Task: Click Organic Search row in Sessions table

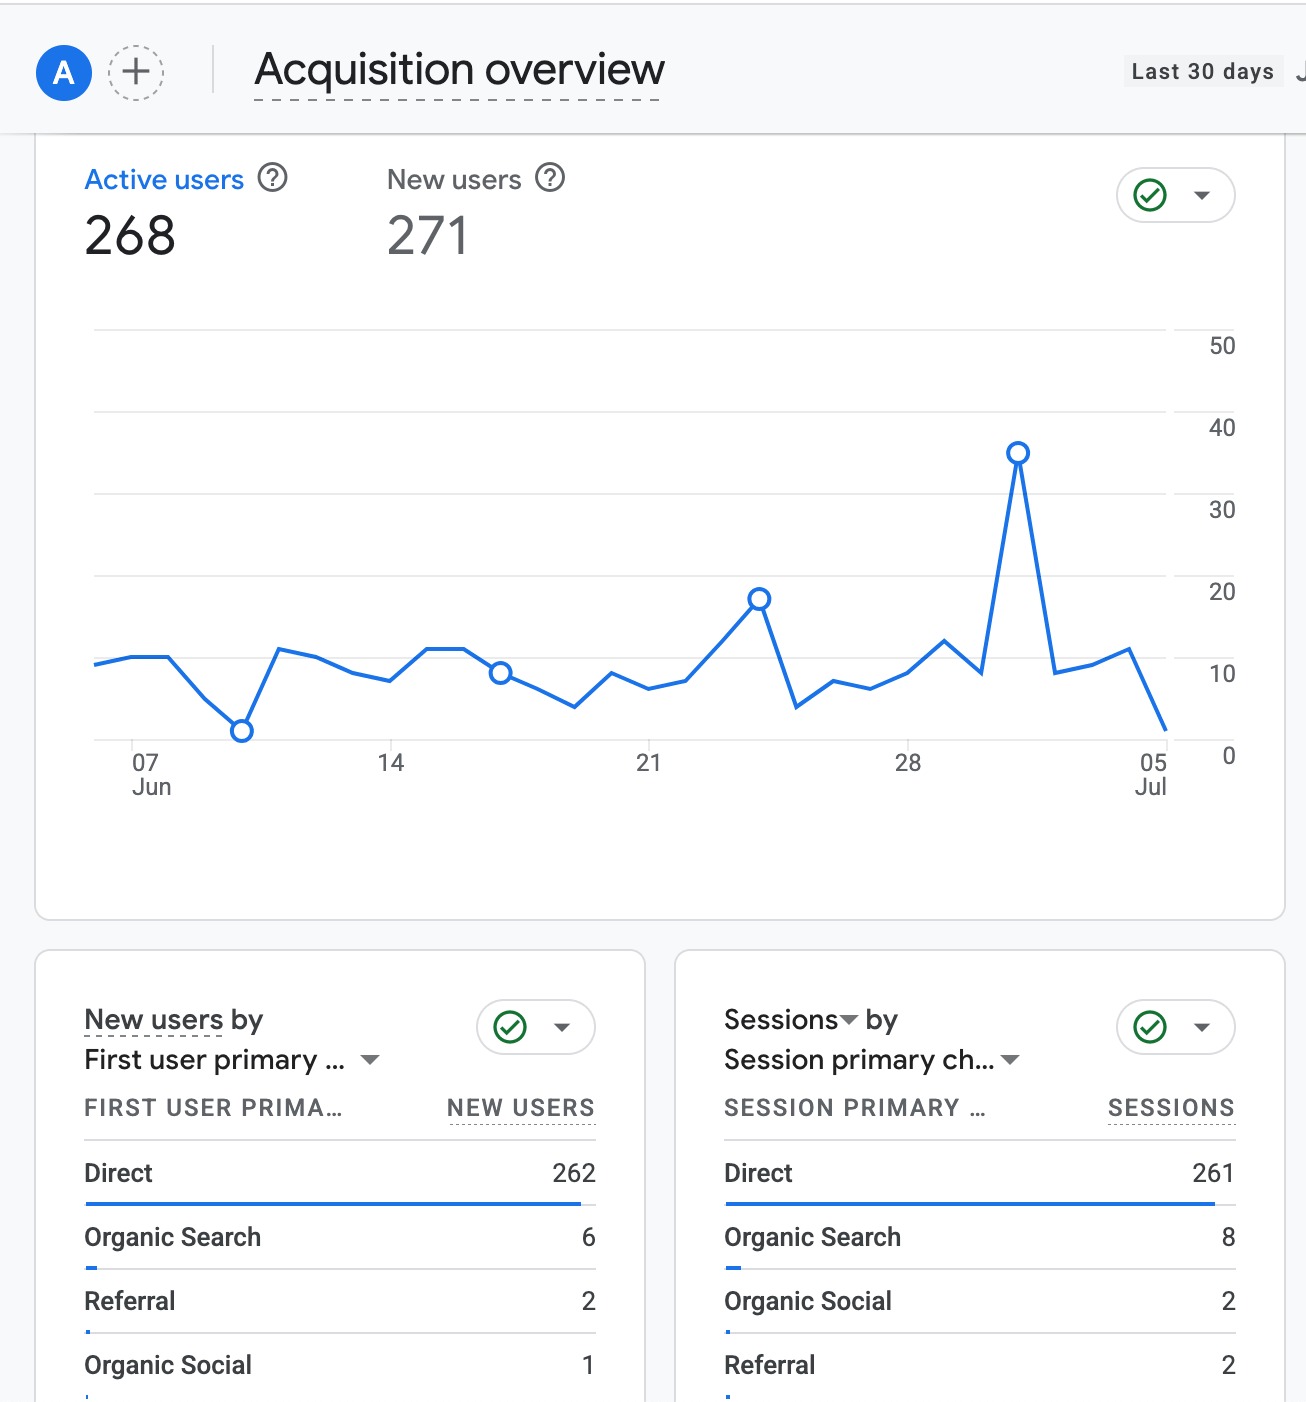Action: tap(980, 1237)
